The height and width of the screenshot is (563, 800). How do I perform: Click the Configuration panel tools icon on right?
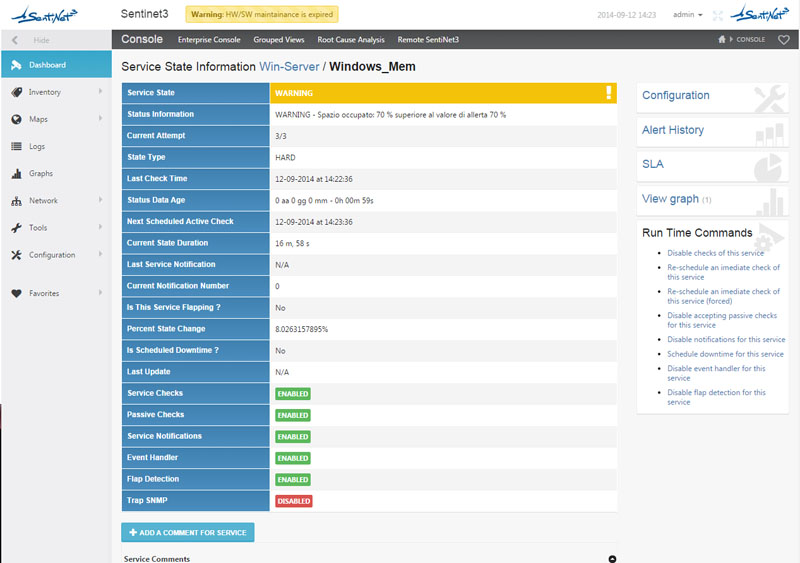coord(770,98)
